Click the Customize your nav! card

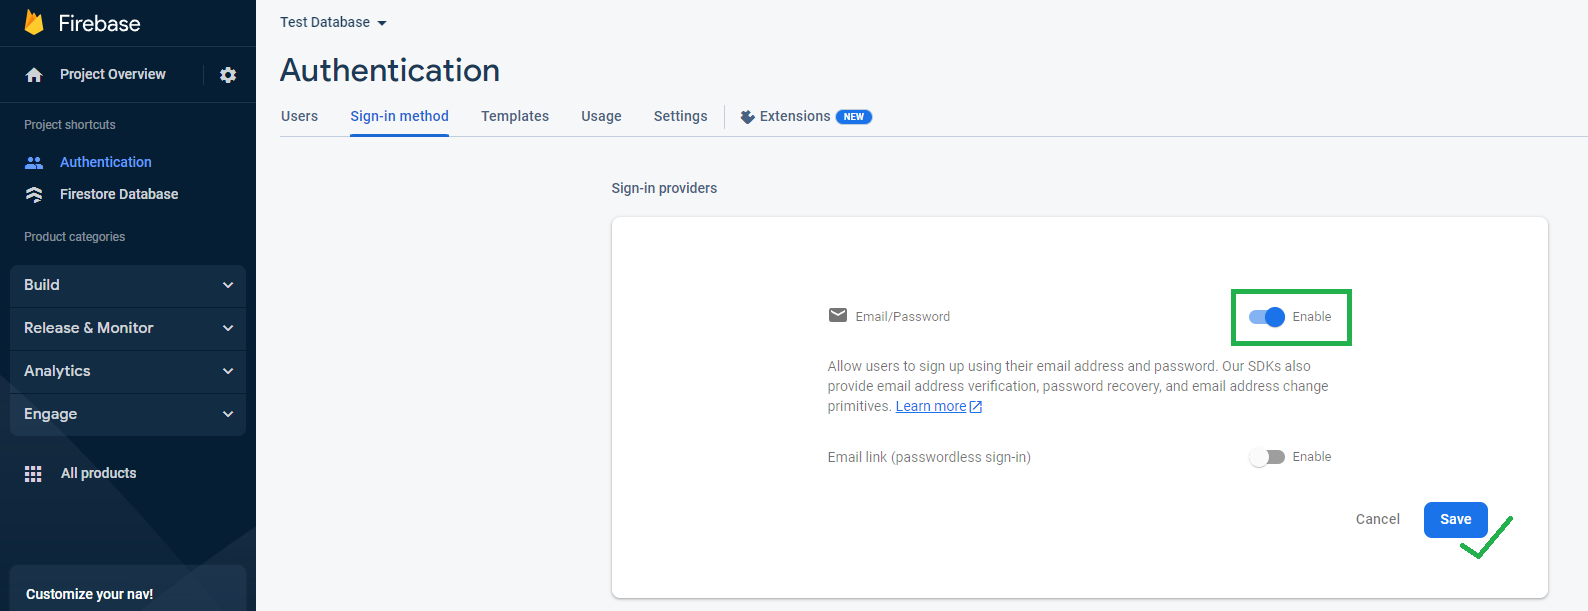point(128,589)
